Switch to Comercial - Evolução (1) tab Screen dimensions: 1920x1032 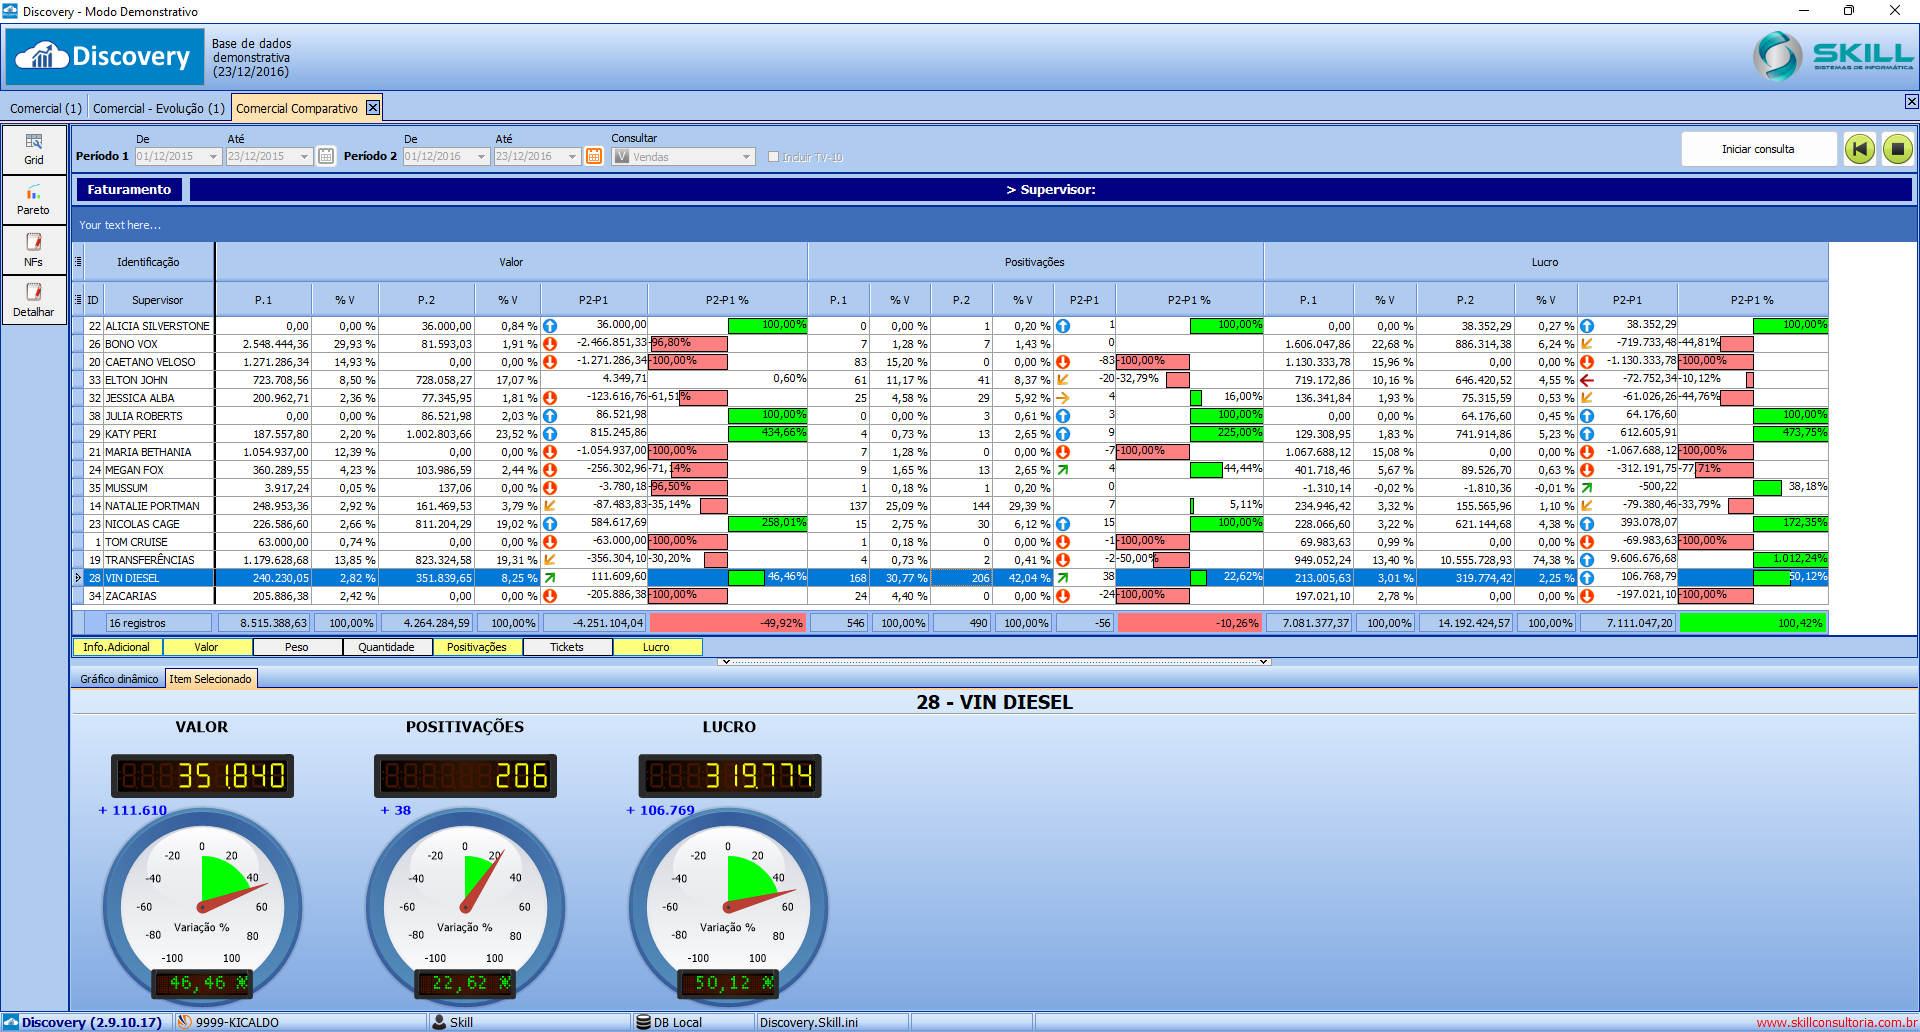click(x=159, y=108)
